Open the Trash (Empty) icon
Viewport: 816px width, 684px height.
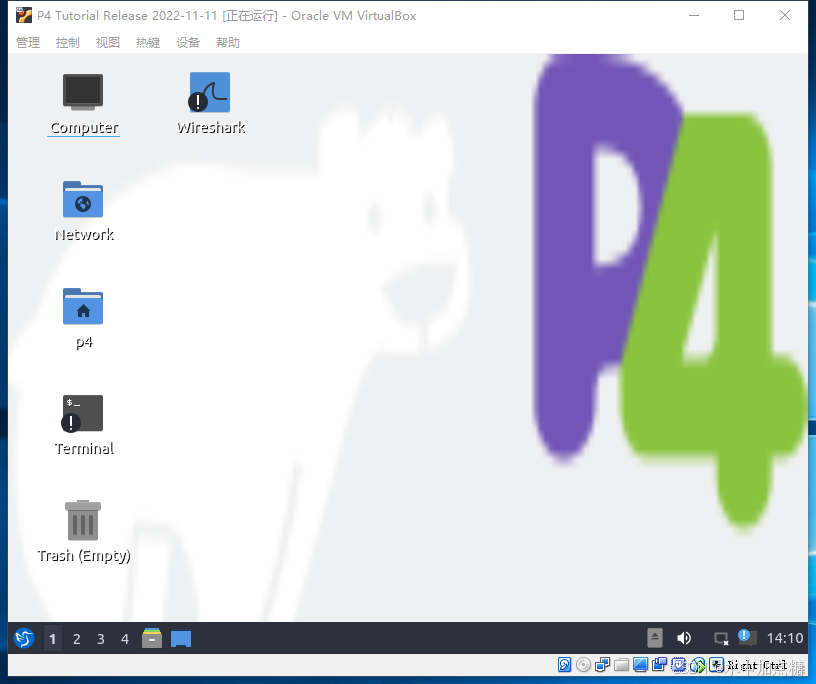(x=83, y=532)
